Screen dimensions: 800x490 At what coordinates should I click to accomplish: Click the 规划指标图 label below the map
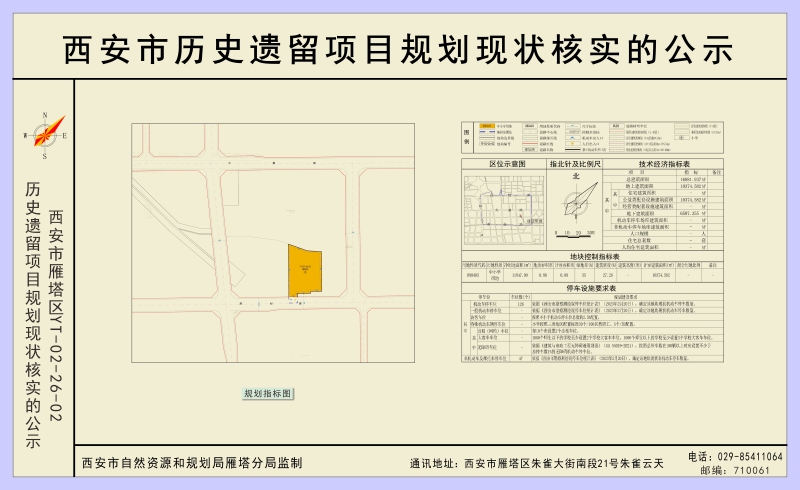pyautogui.click(x=268, y=394)
